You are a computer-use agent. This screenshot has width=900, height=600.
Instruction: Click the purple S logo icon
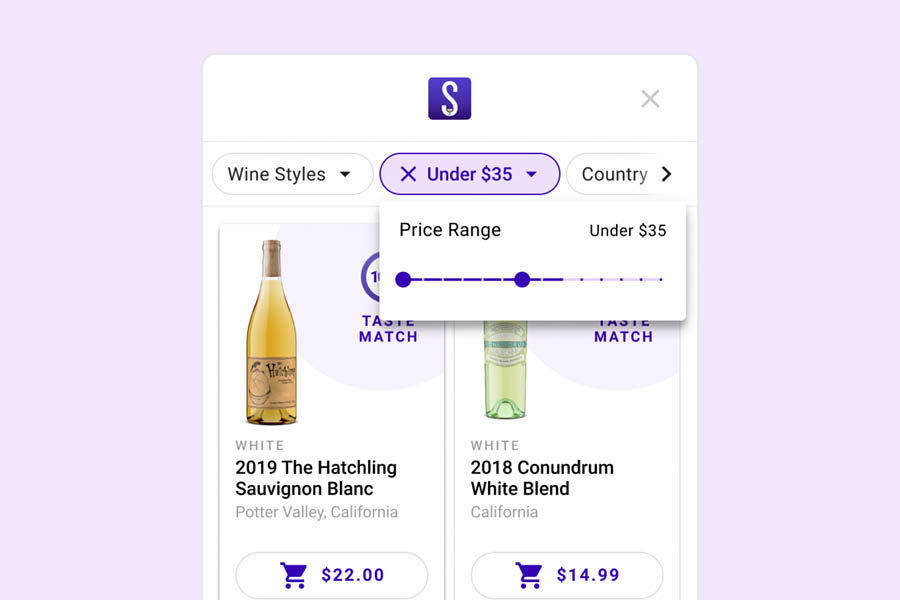[449, 99]
